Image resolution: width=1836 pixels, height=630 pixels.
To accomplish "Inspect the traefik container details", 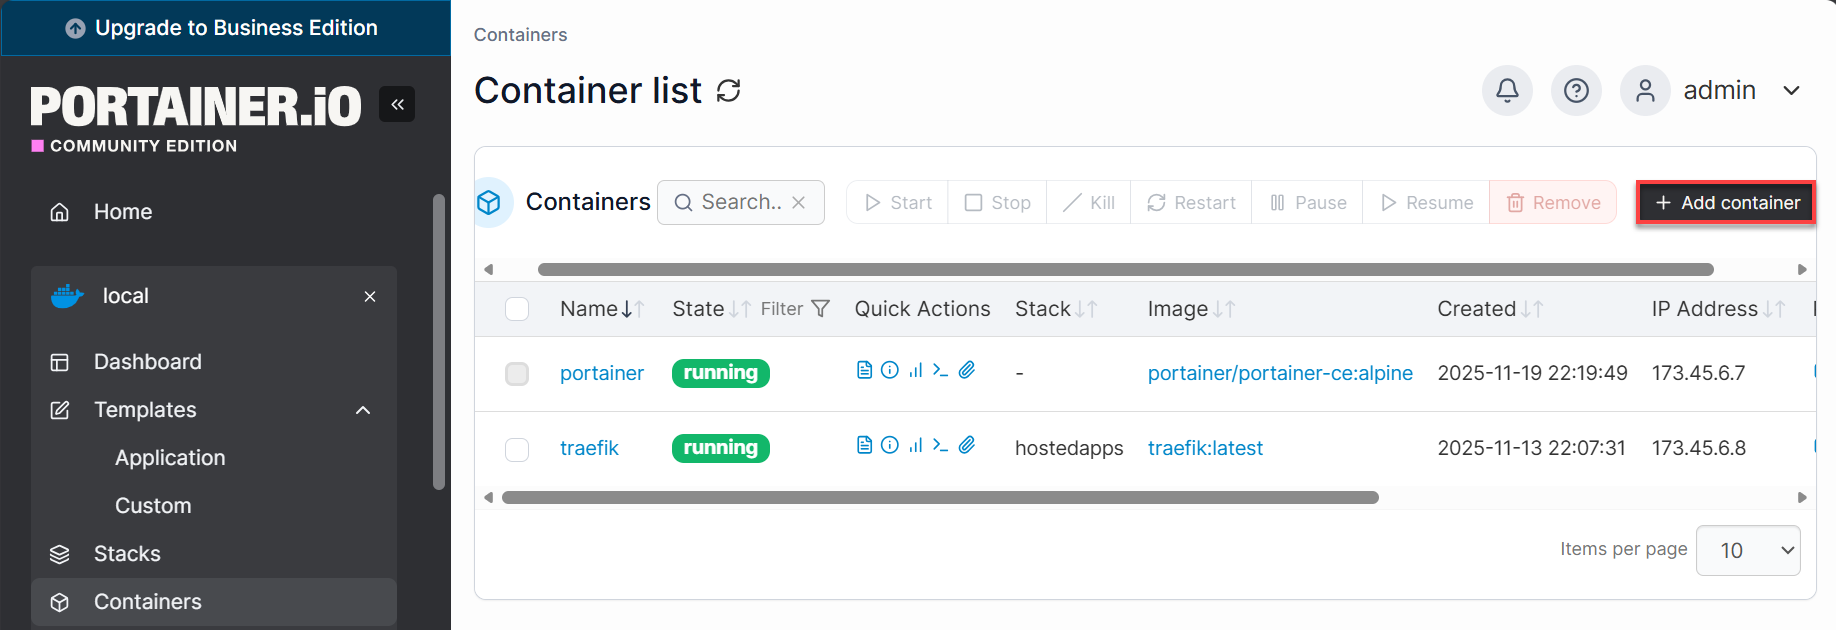I will [890, 445].
